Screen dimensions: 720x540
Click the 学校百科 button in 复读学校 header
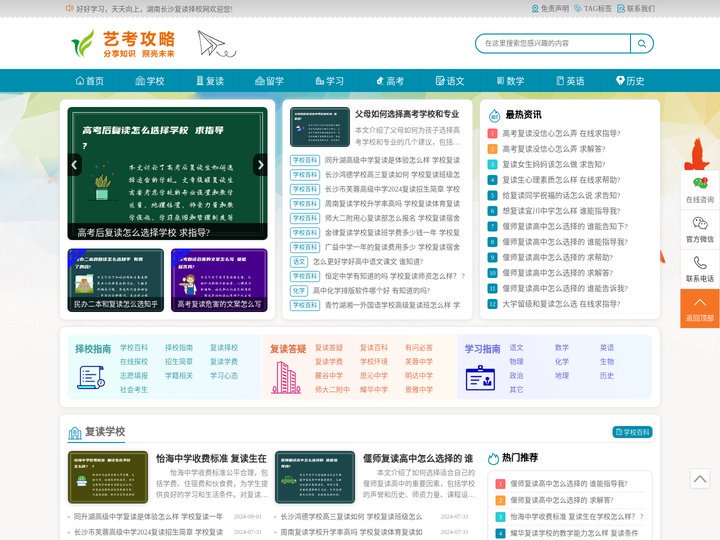[x=632, y=432]
